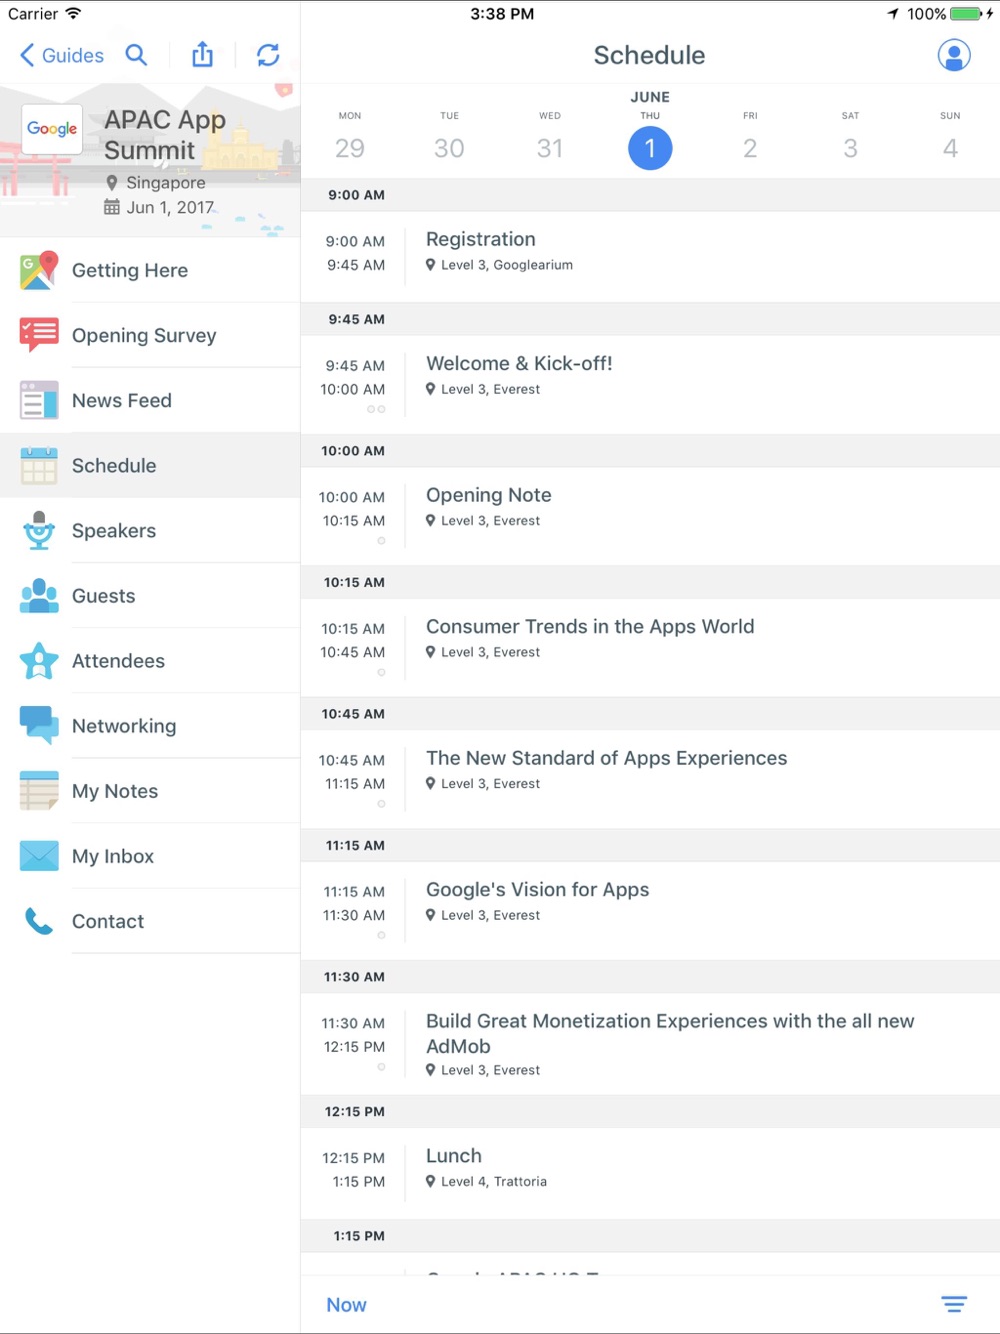Open the search magnifier icon
Image resolution: width=1000 pixels, height=1334 pixels.
click(137, 55)
